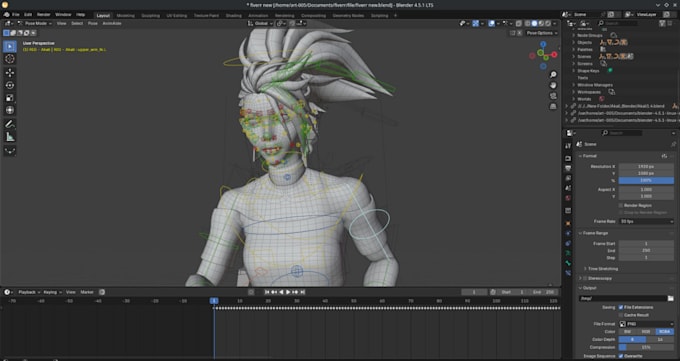Open the Edit menu
This screenshot has height=361, width=680.
tap(28, 15)
